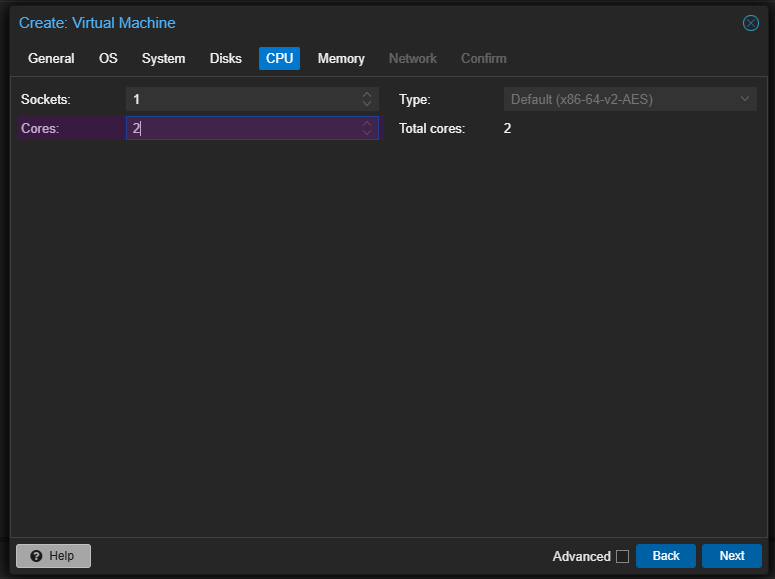This screenshot has height=579, width=775.
Task: Click the Sockets label
Action: point(46,99)
